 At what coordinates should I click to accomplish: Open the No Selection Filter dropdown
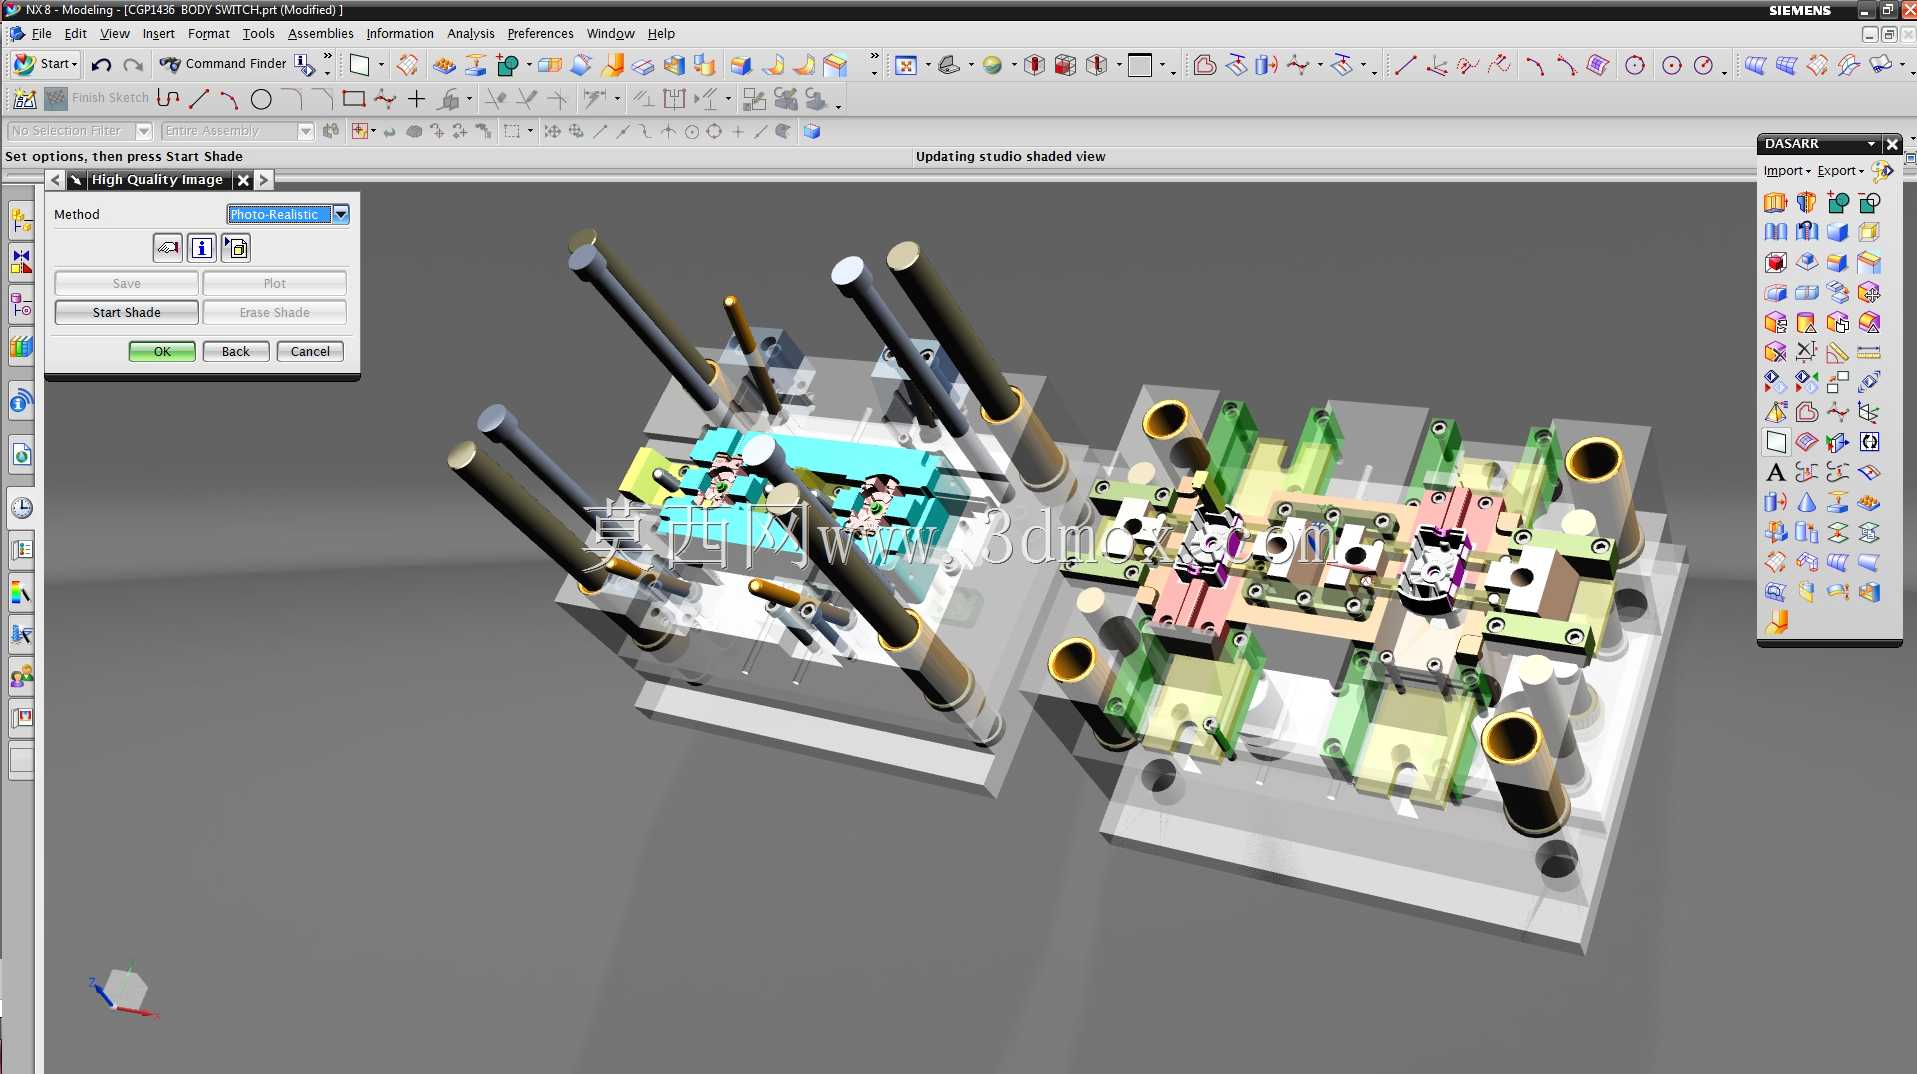(143, 131)
